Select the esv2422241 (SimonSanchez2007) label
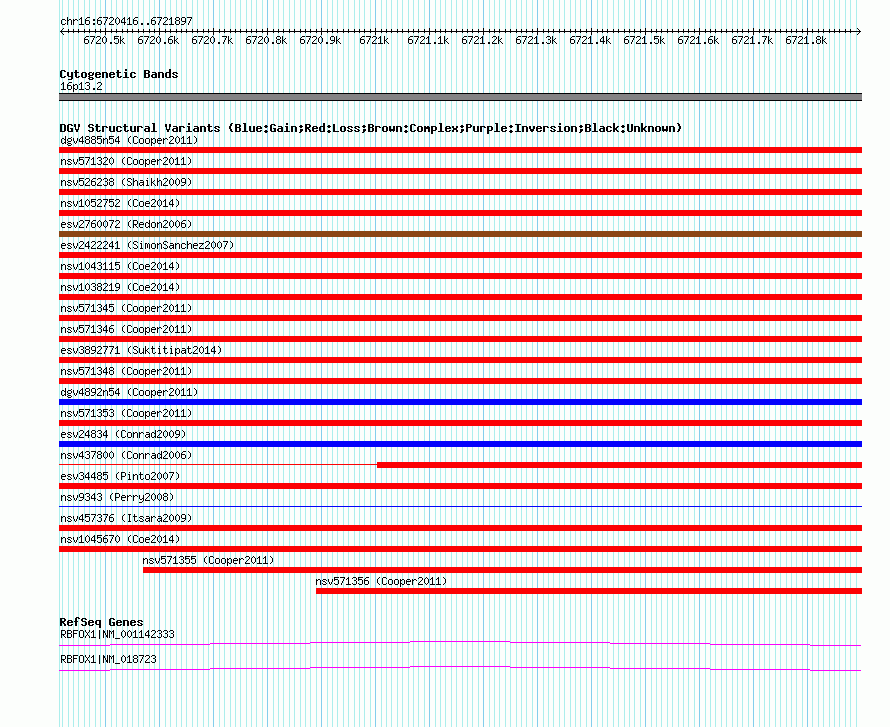Image resolution: width=890 pixels, height=727 pixels. tap(147, 245)
